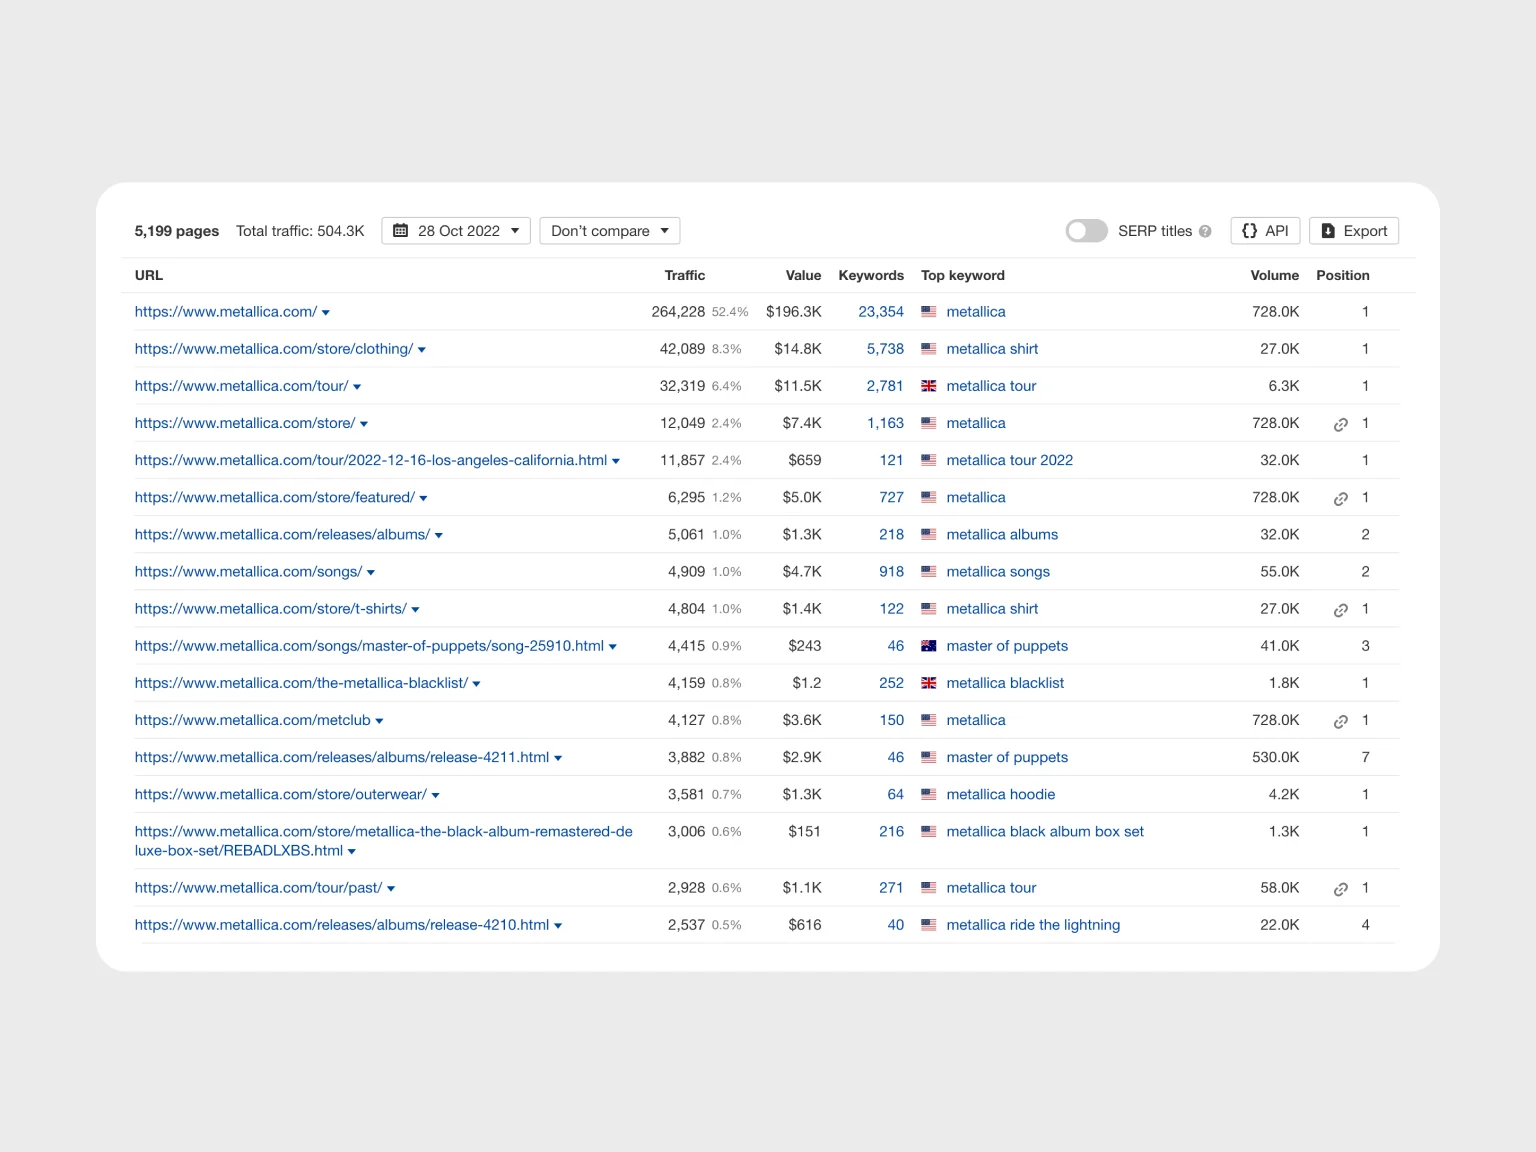Toggle the SERP titles switch
1536x1152 pixels.
point(1087,231)
